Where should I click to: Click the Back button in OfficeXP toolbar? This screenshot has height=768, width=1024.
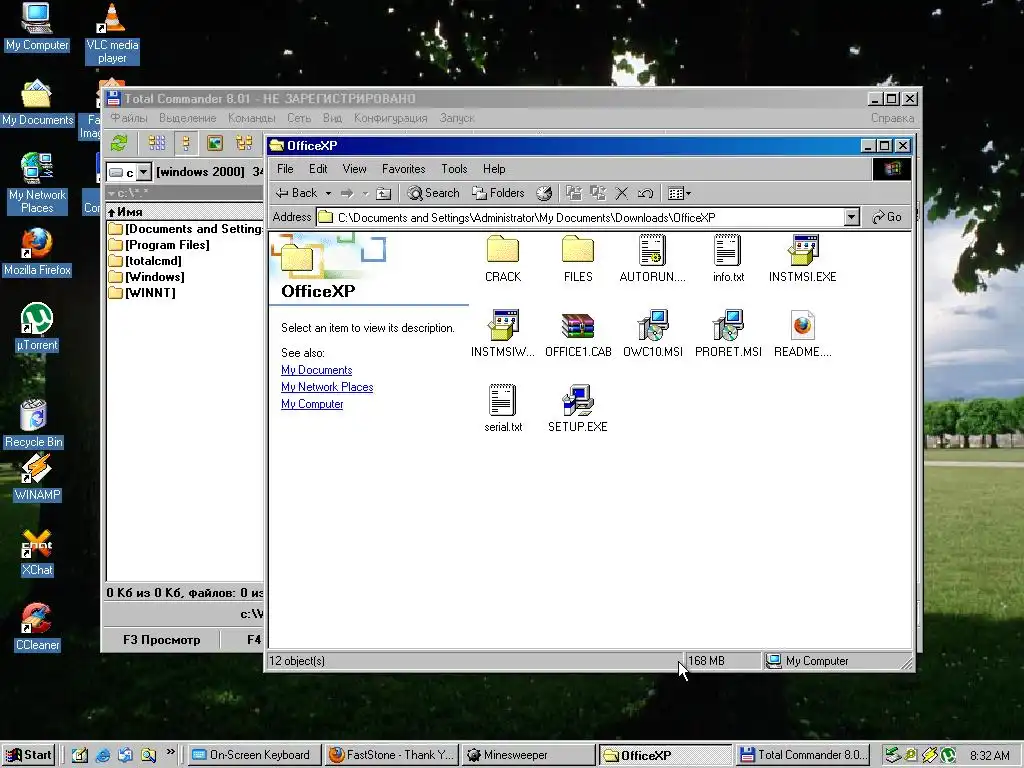[296, 193]
